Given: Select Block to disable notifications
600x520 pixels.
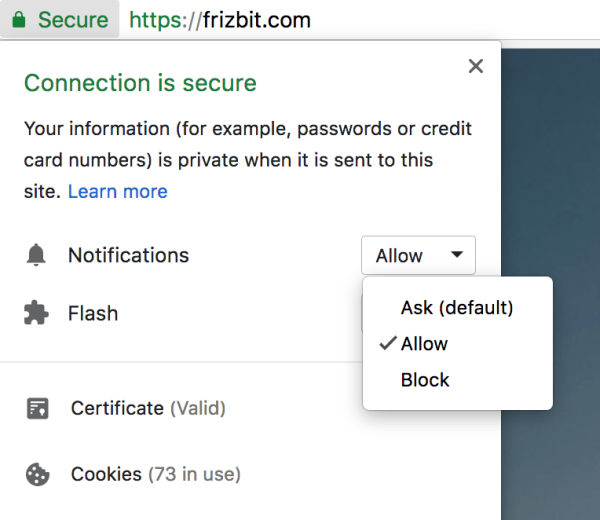Looking at the screenshot, I should 425,380.
